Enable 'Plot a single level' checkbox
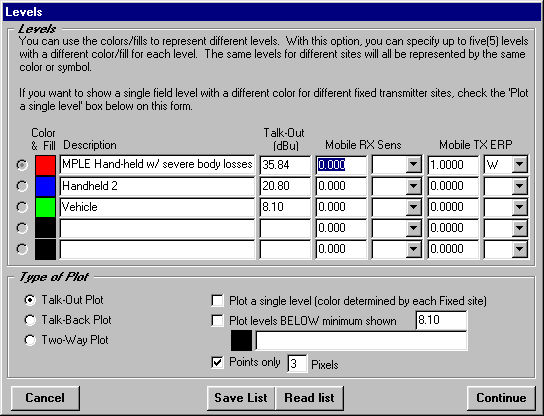Screen dimensions: 544x416 click(x=218, y=300)
